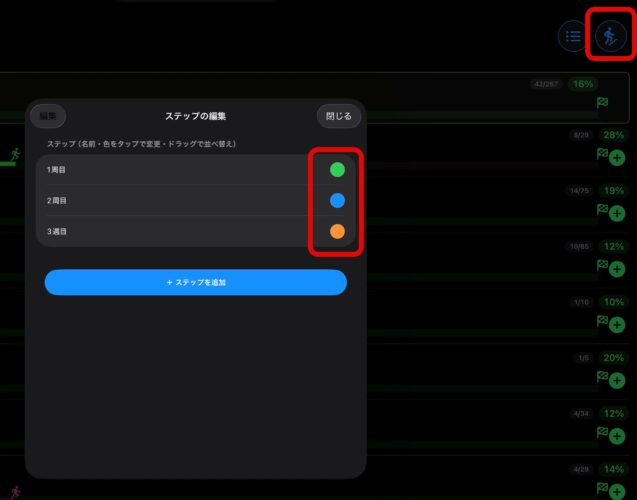Select the 2周目 step name

(56, 200)
